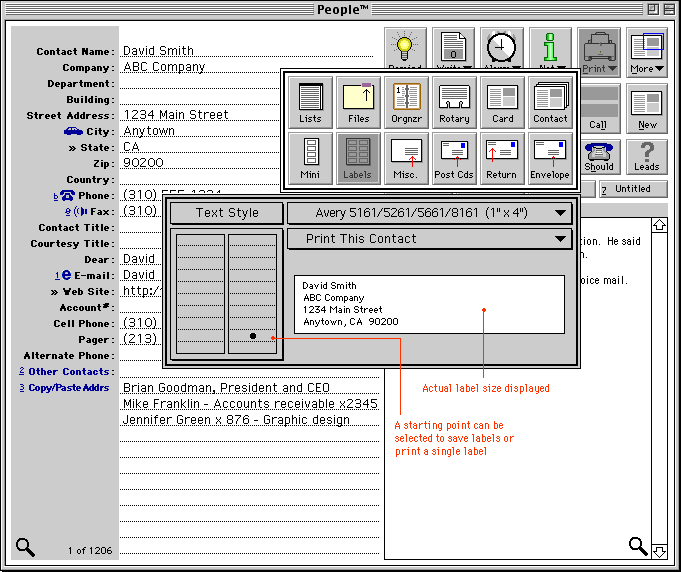Pick the Mini list format icon
This screenshot has height=572, width=681.
click(310, 158)
